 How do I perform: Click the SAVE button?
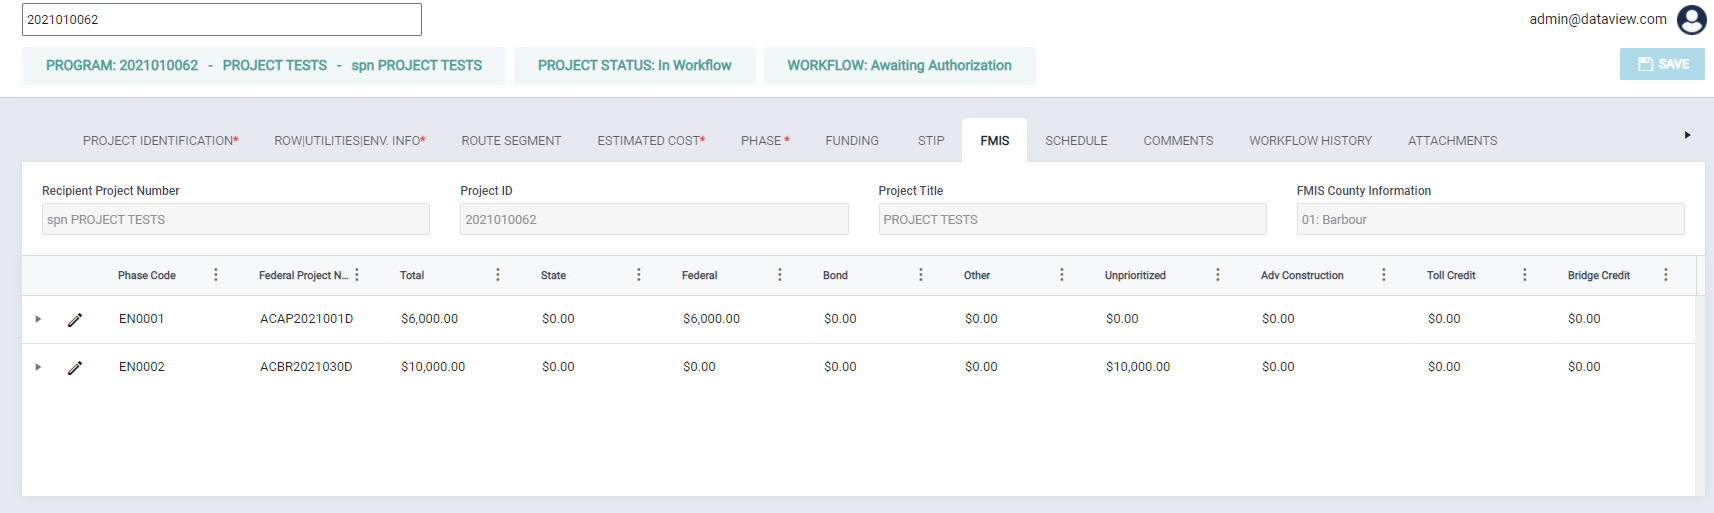point(1662,64)
